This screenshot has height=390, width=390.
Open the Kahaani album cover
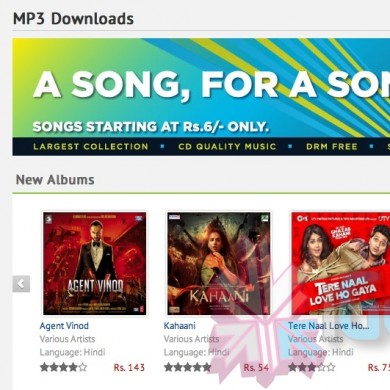(219, 264)
